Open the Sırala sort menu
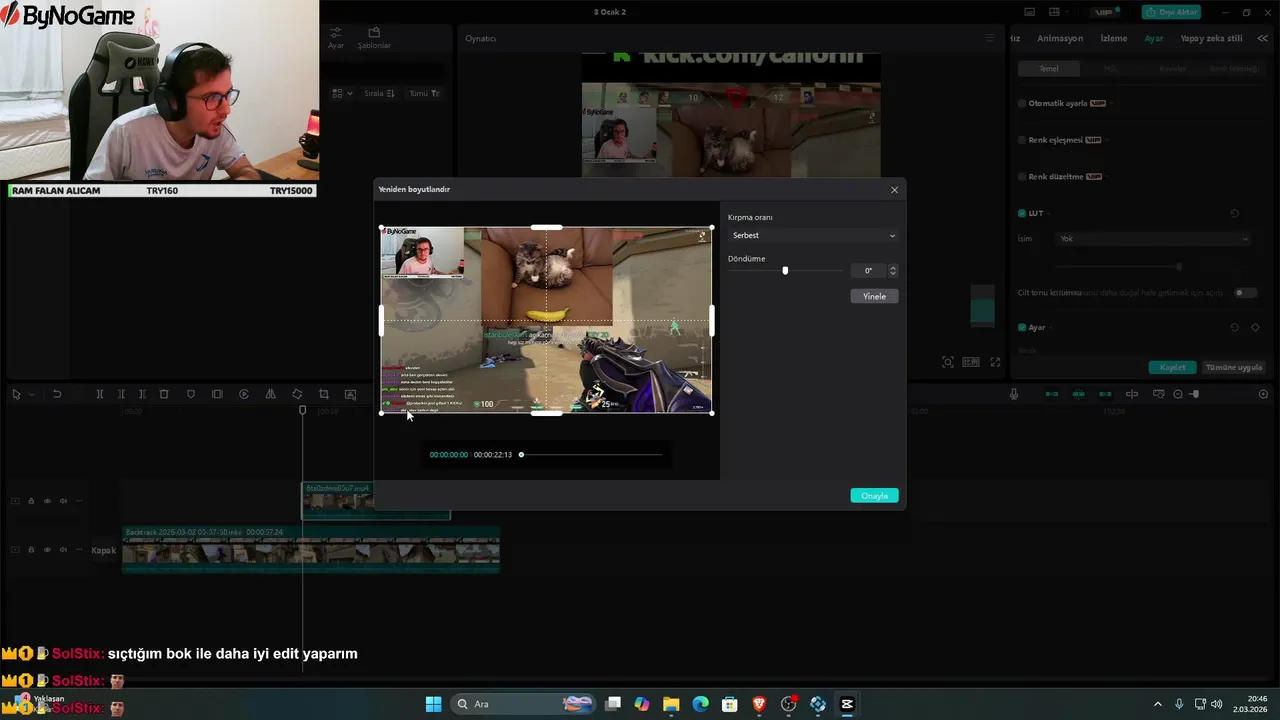Image resolution: width=1280 pixels, height=720 pixels. point(379,93)
